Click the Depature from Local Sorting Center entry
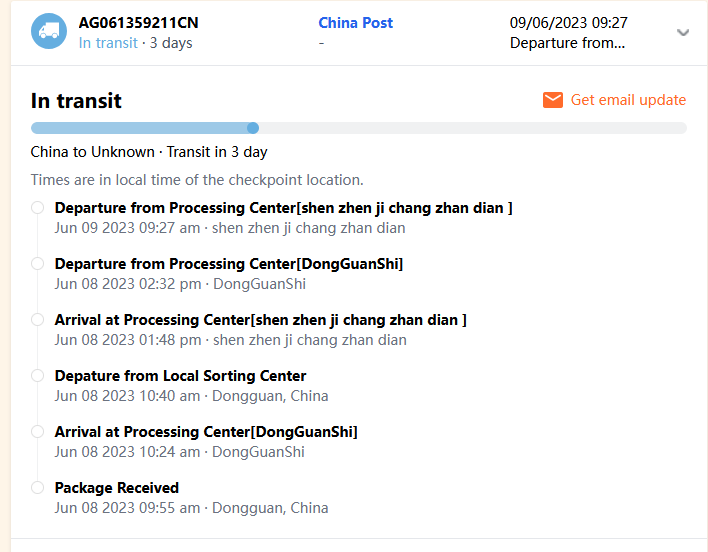The image size is (708, 552). click(x=180, y=376)
